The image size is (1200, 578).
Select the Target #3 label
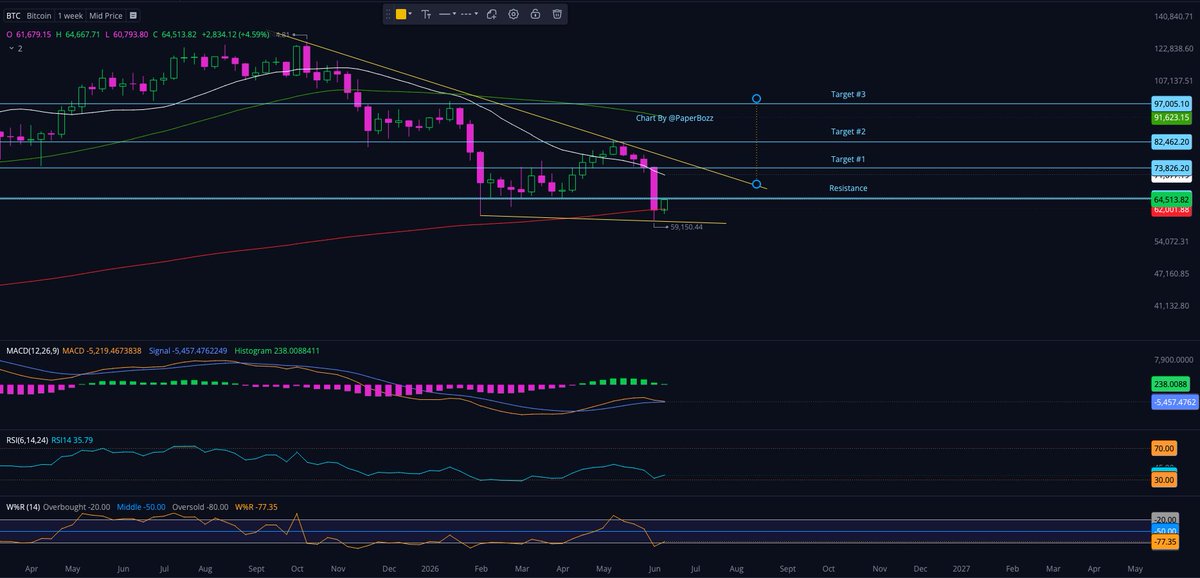pos(848,94)
